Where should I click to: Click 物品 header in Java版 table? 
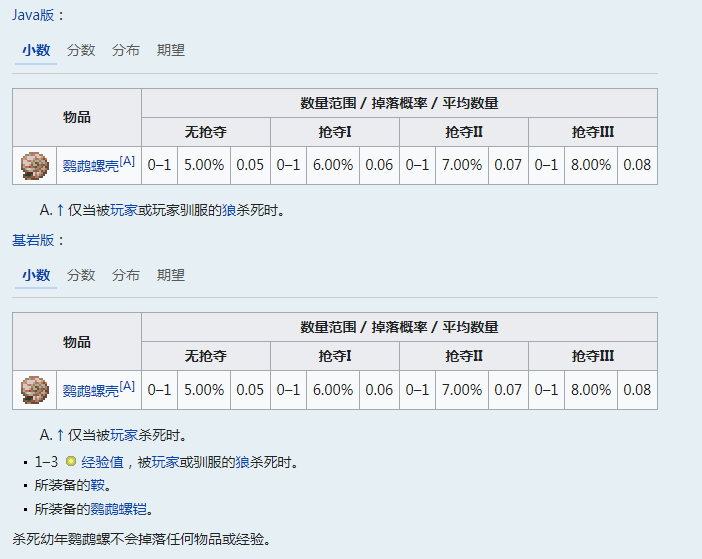77,117
